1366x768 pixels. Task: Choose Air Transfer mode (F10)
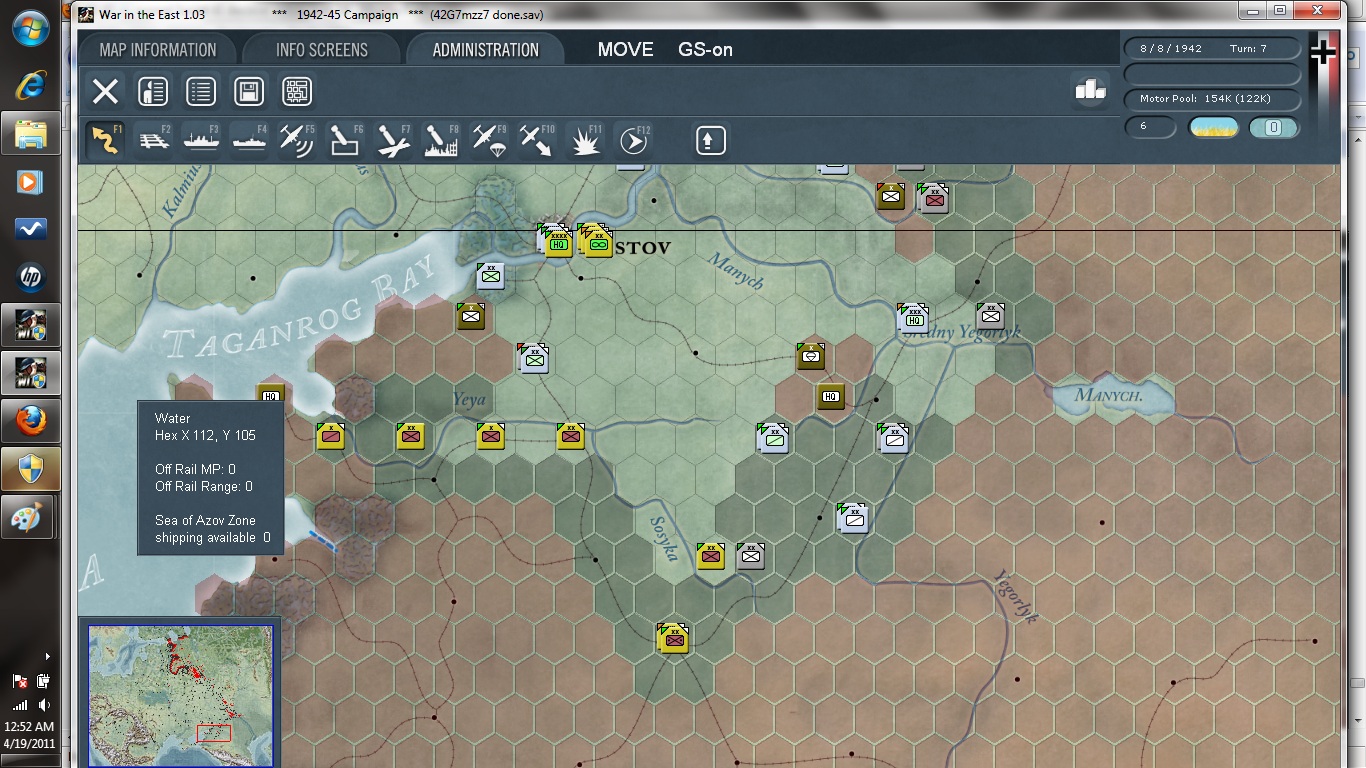click(537, 140)
